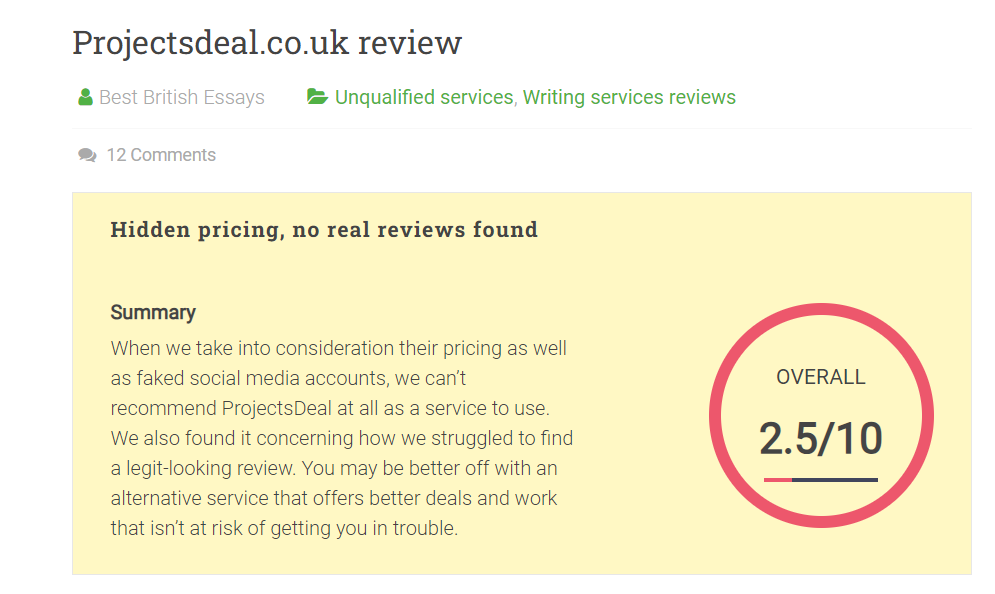Open the Unqualified services category link
This screenshot has width=995, height=594.
click(424, 97)
